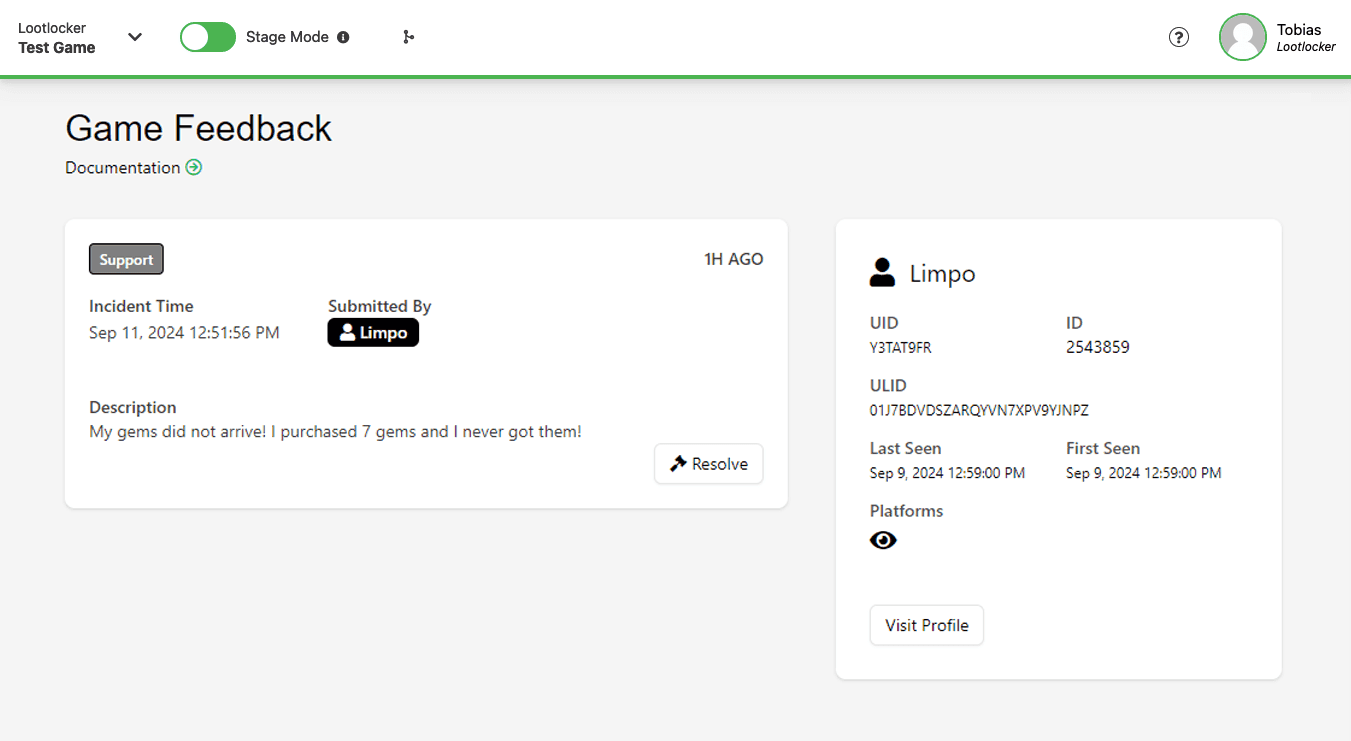Resolve the feedback ticket

pyautogui.click(x=709, y=464)
